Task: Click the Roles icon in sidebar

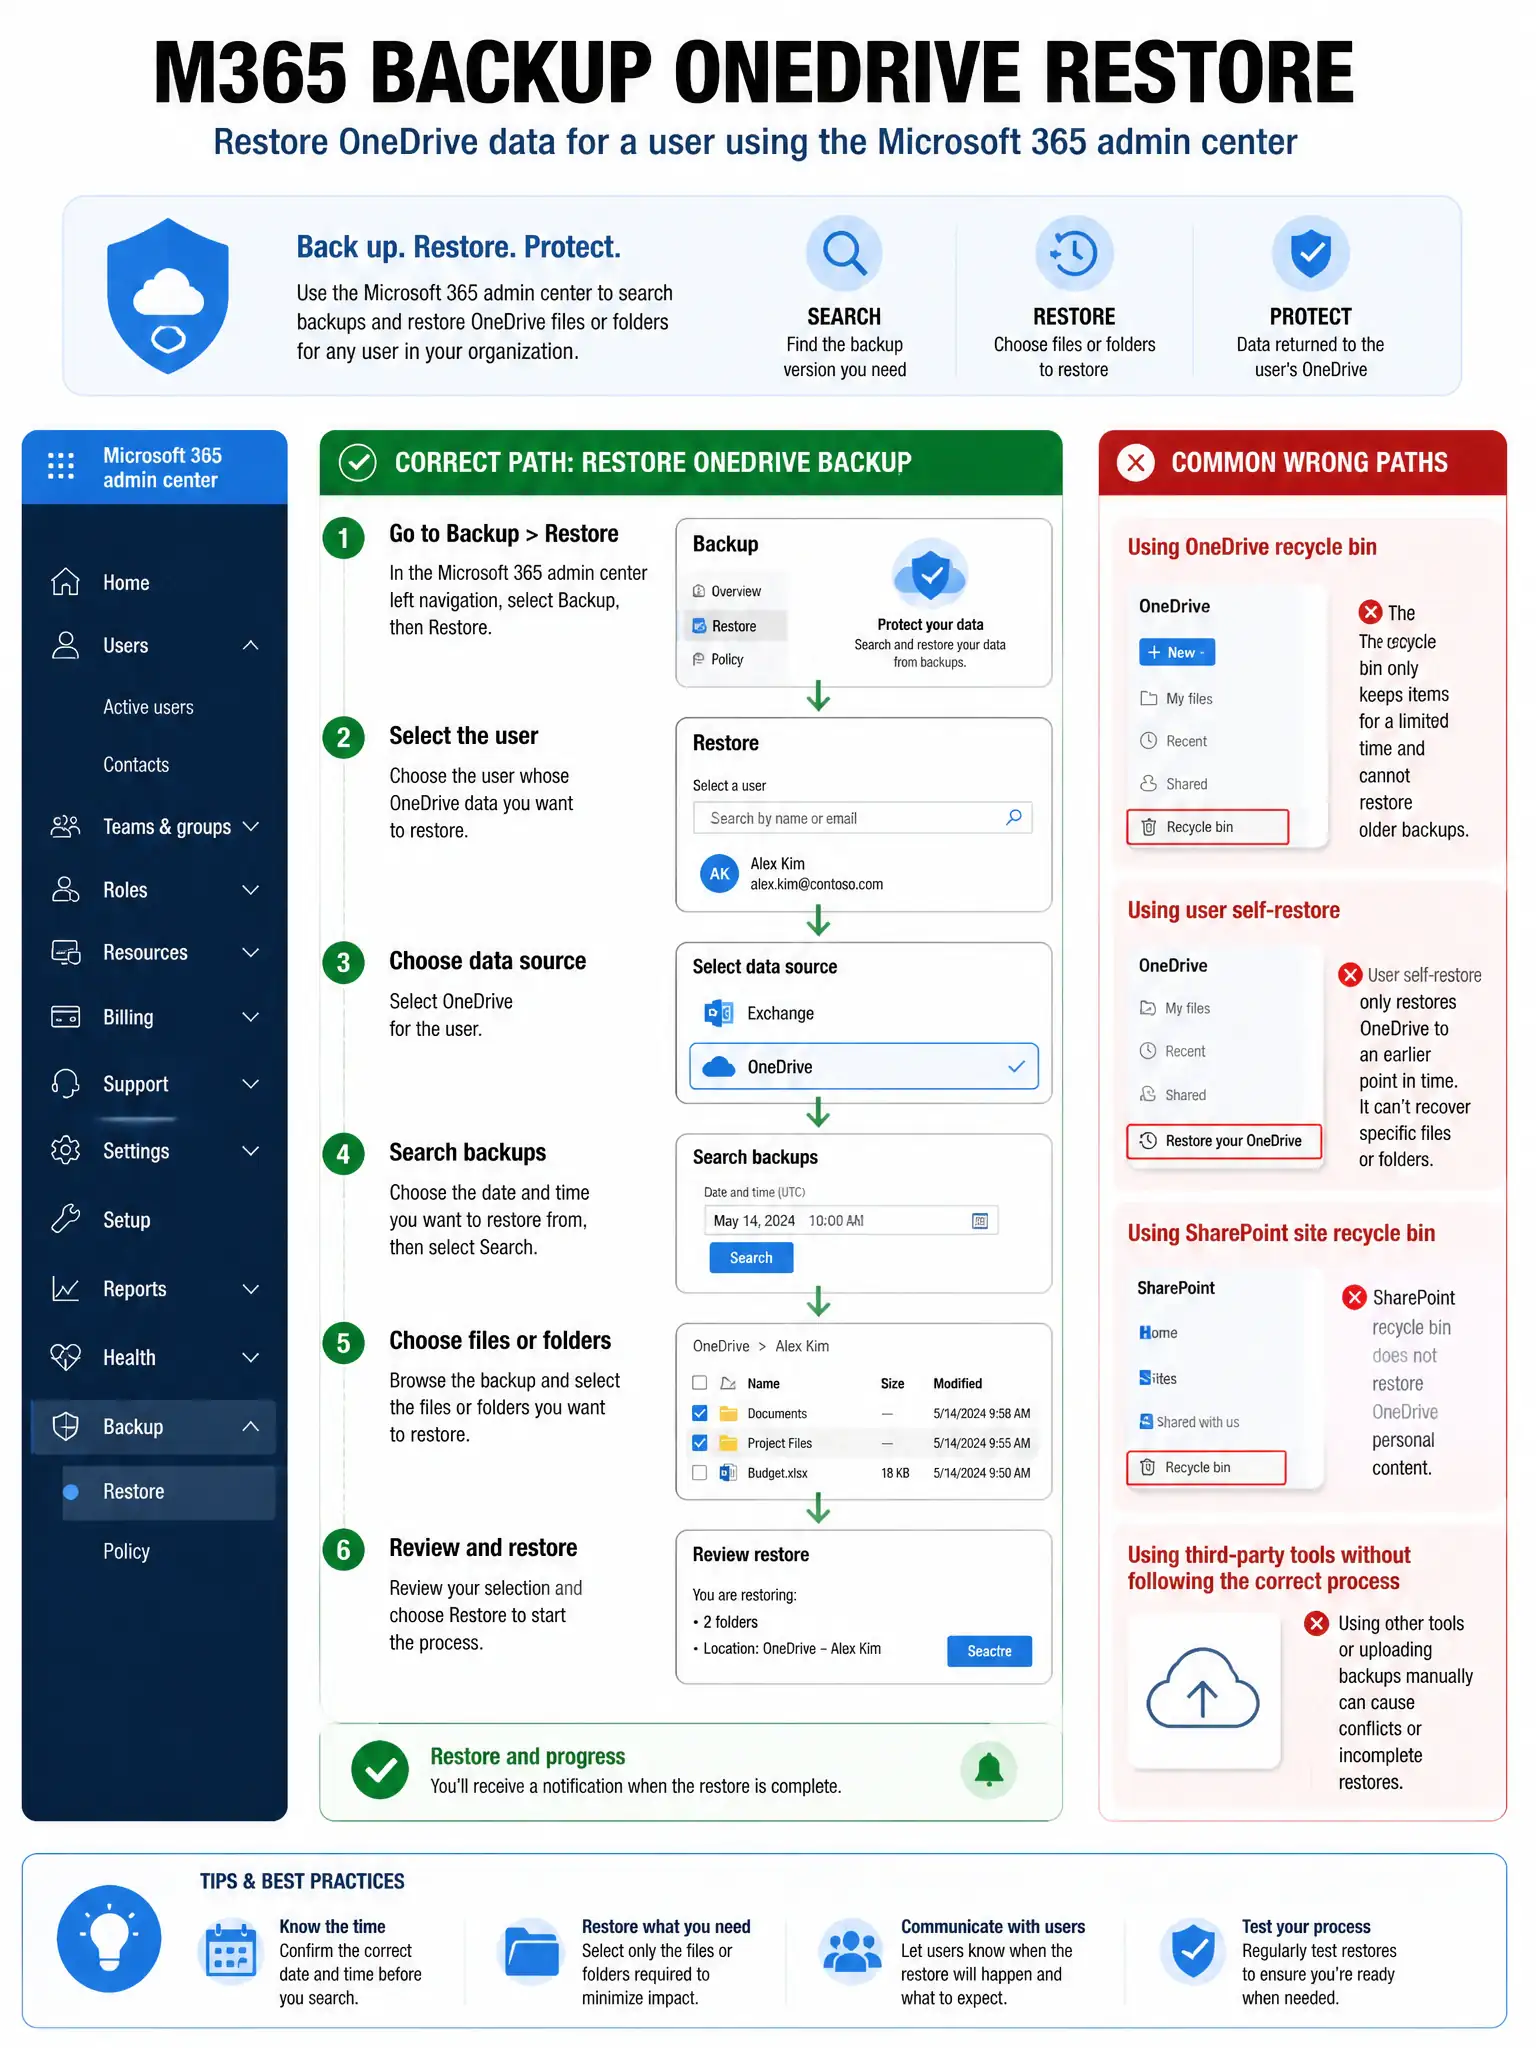Action: pos(65,889)
